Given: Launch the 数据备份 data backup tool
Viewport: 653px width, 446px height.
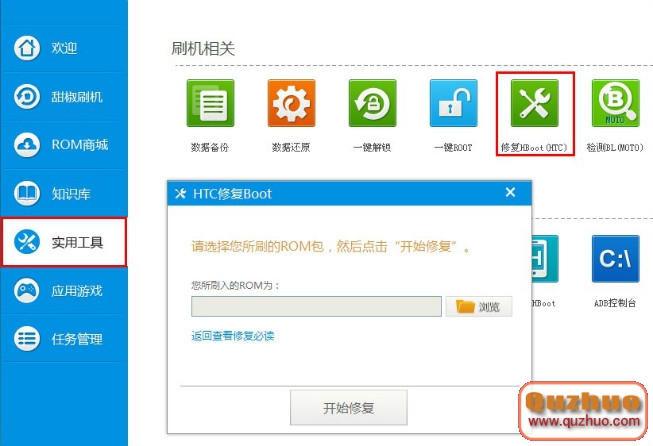Looking at the screenshot, I should [x=210, y=103].
